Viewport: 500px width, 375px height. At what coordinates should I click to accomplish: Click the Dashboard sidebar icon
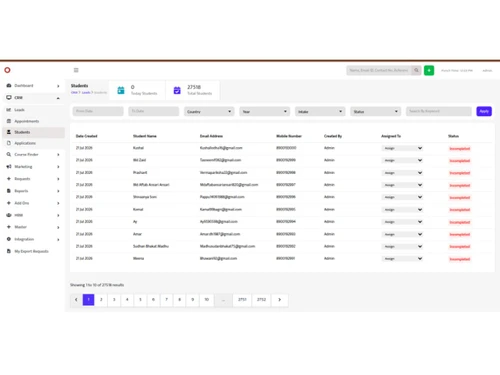9,86
